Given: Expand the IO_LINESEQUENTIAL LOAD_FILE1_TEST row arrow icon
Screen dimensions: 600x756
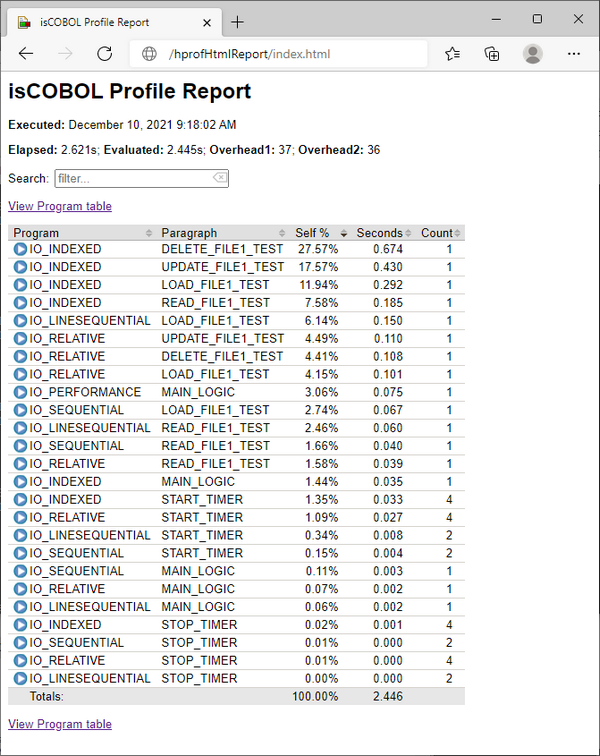Looking at the screenshot, I should click(20, 320).
